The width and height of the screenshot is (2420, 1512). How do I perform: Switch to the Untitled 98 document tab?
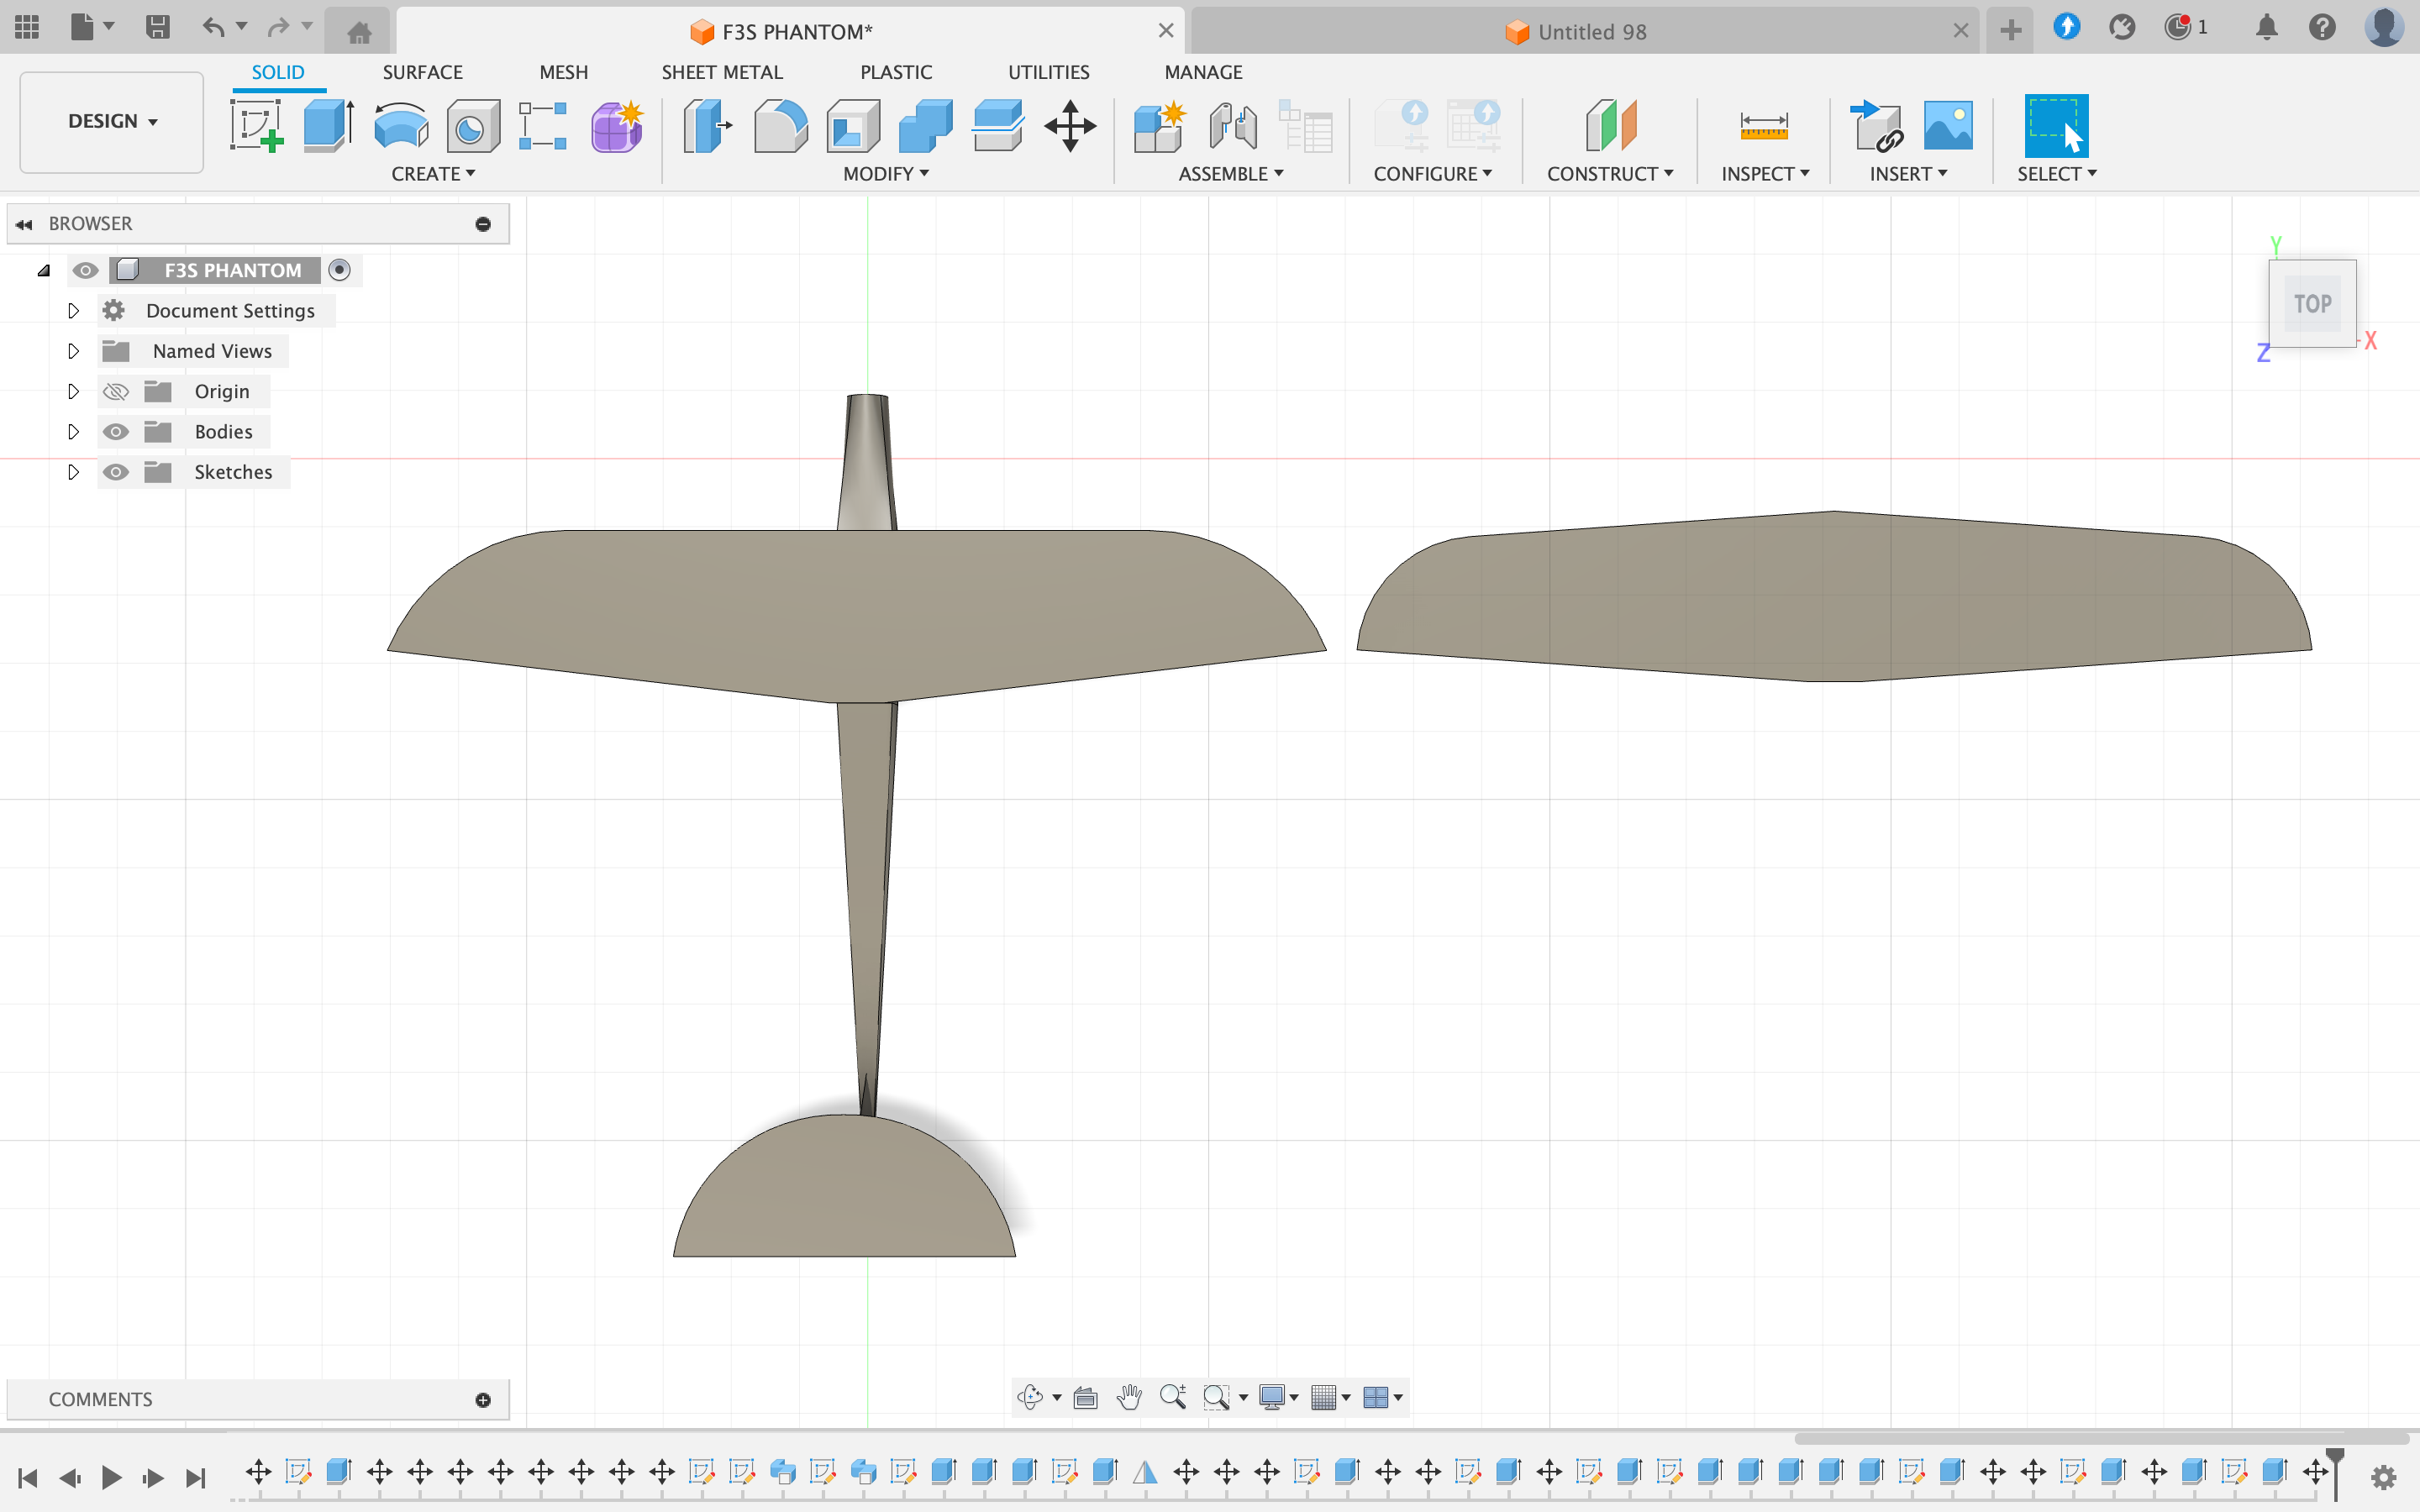(1592, 31)
